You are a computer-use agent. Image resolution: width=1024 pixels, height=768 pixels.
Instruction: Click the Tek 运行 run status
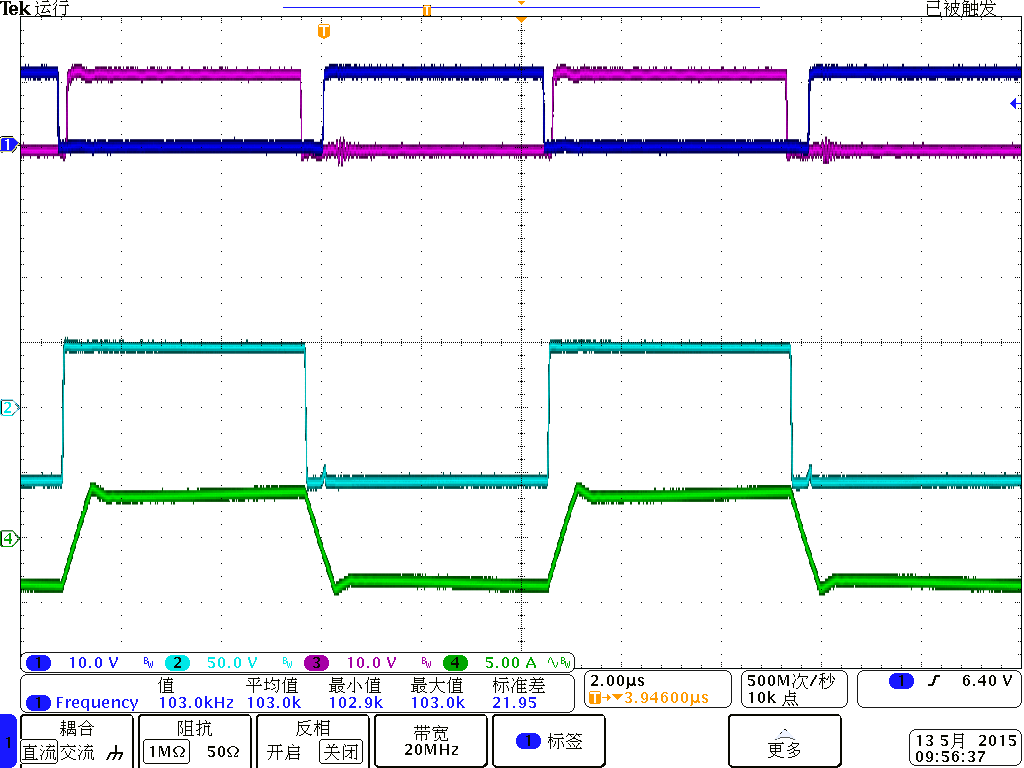[35, 8]
